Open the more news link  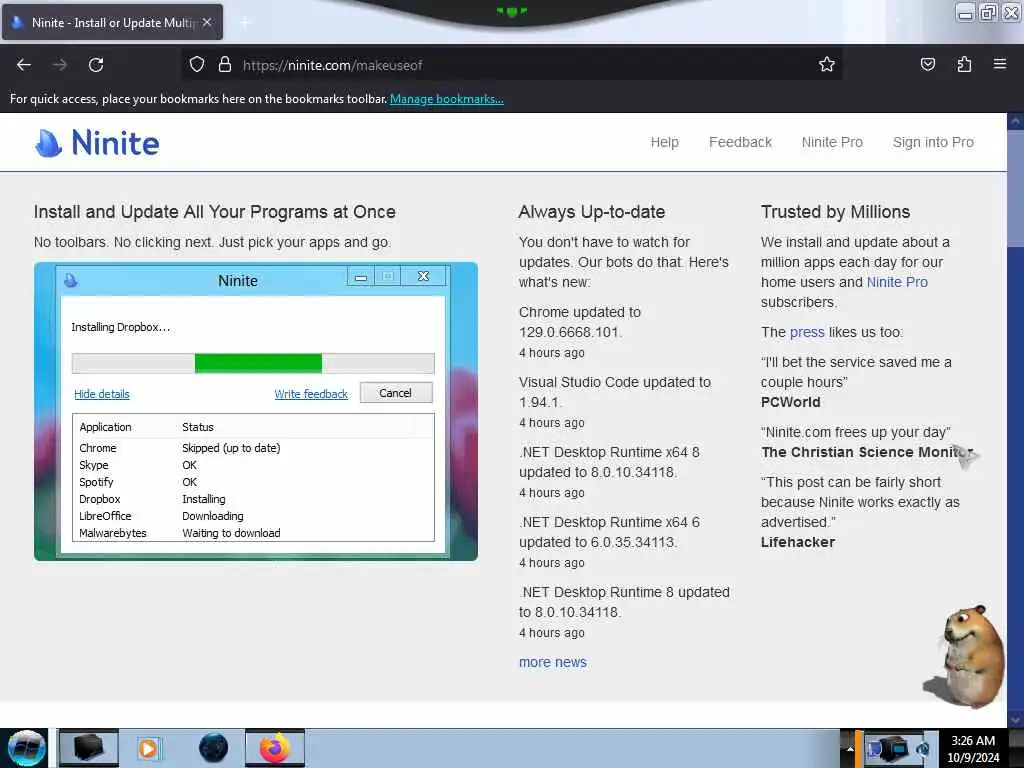coord(552,662)
